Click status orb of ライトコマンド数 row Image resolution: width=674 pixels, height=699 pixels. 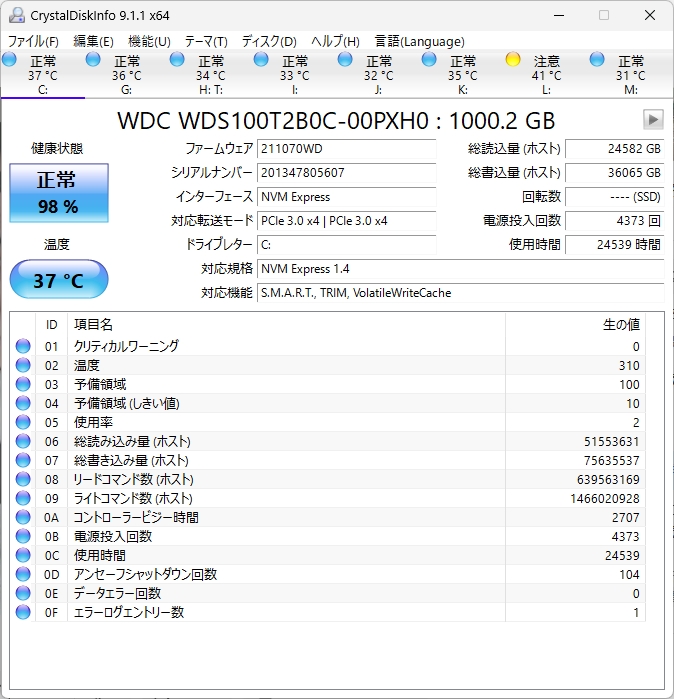point(23,498)
